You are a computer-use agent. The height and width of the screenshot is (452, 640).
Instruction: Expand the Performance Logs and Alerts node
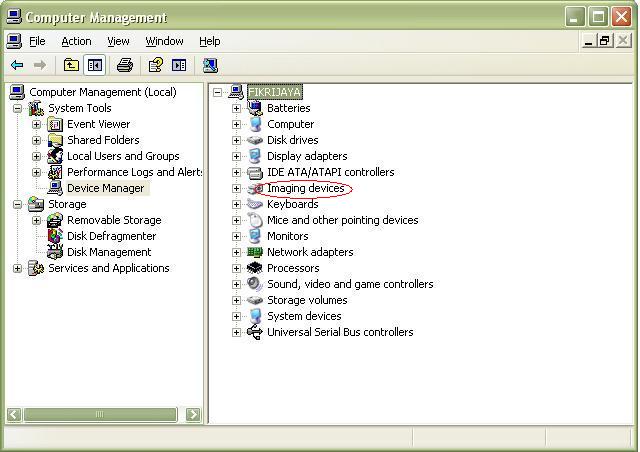(36, 172)
